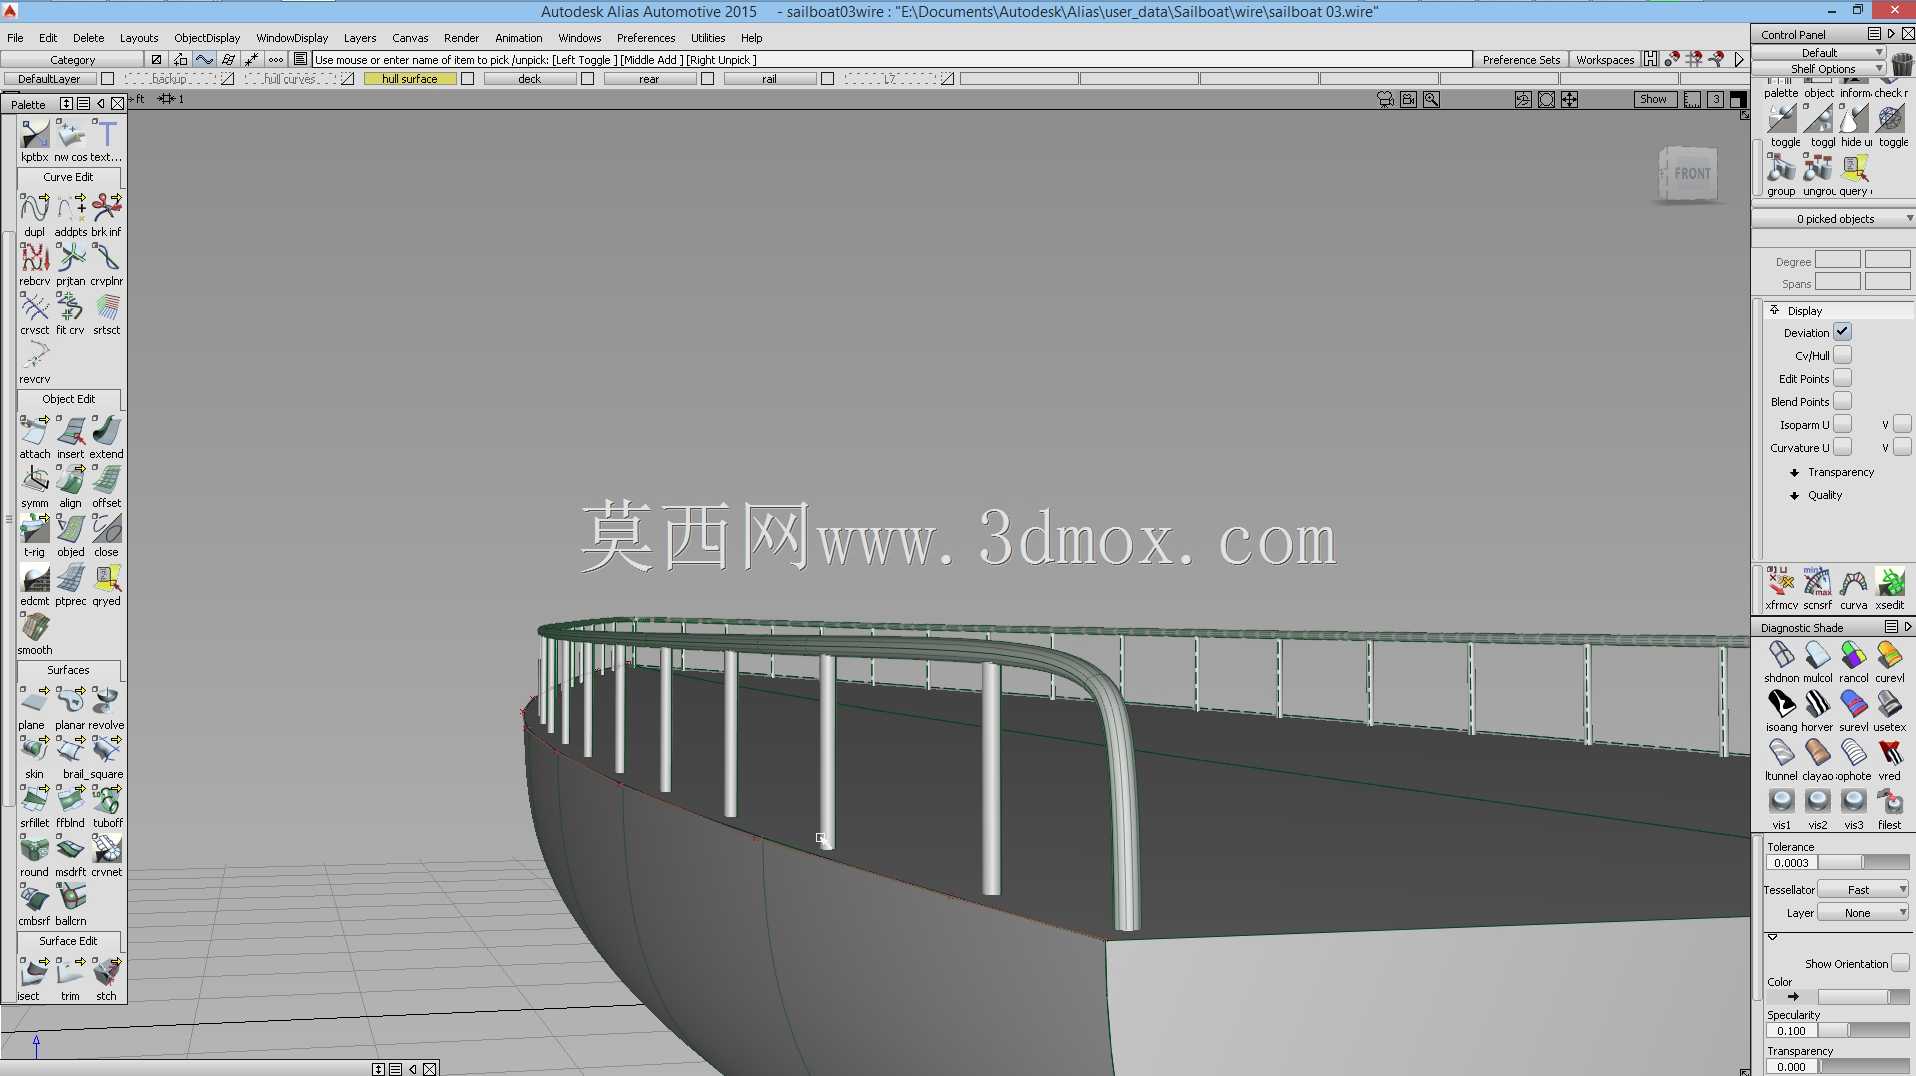Expand the Quality display section
1916x1076 pixels.
click(x=1794, y=495)
